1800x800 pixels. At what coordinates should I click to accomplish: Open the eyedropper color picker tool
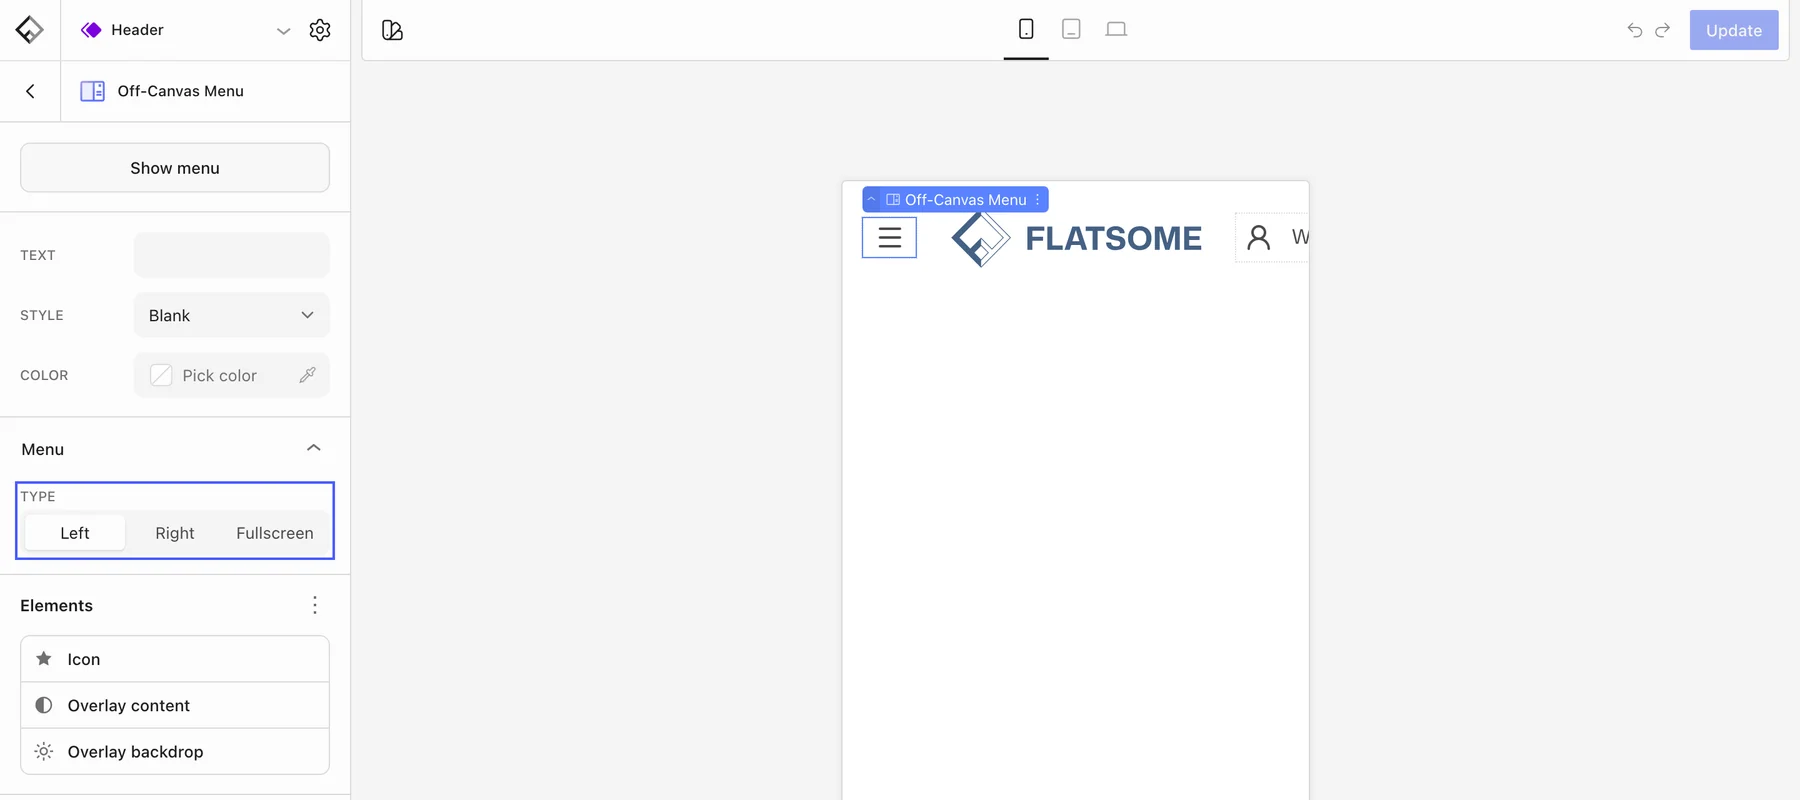(307, 375)
